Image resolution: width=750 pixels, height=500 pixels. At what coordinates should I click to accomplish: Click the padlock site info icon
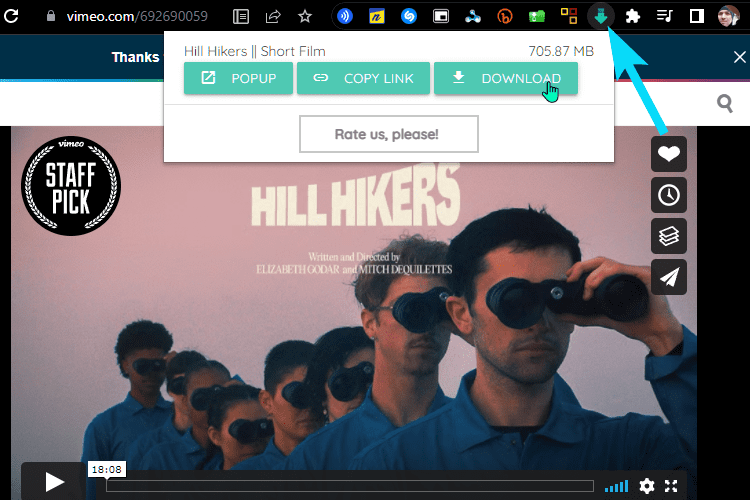click(x=51, y=16)
